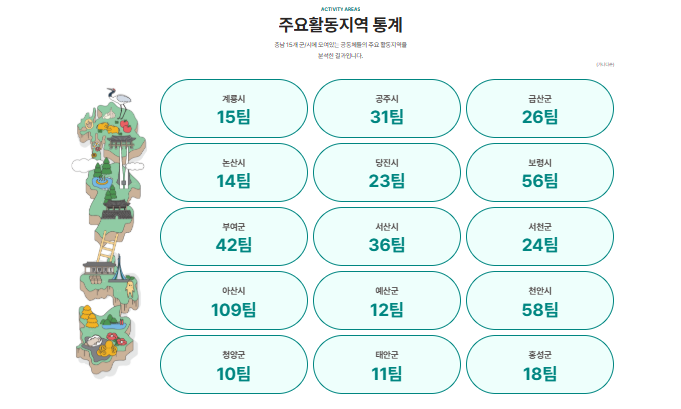The width and height of the screenshot is (681, 409).
Task: Select the 공주시 31팀 card
Action: pos(387,109)
